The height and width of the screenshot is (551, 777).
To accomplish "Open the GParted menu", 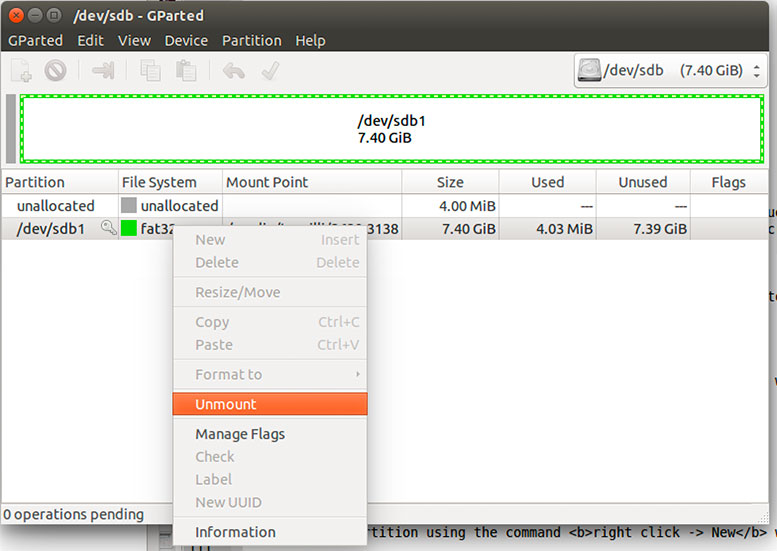I will pyautogui.click(x=35, y=40).
